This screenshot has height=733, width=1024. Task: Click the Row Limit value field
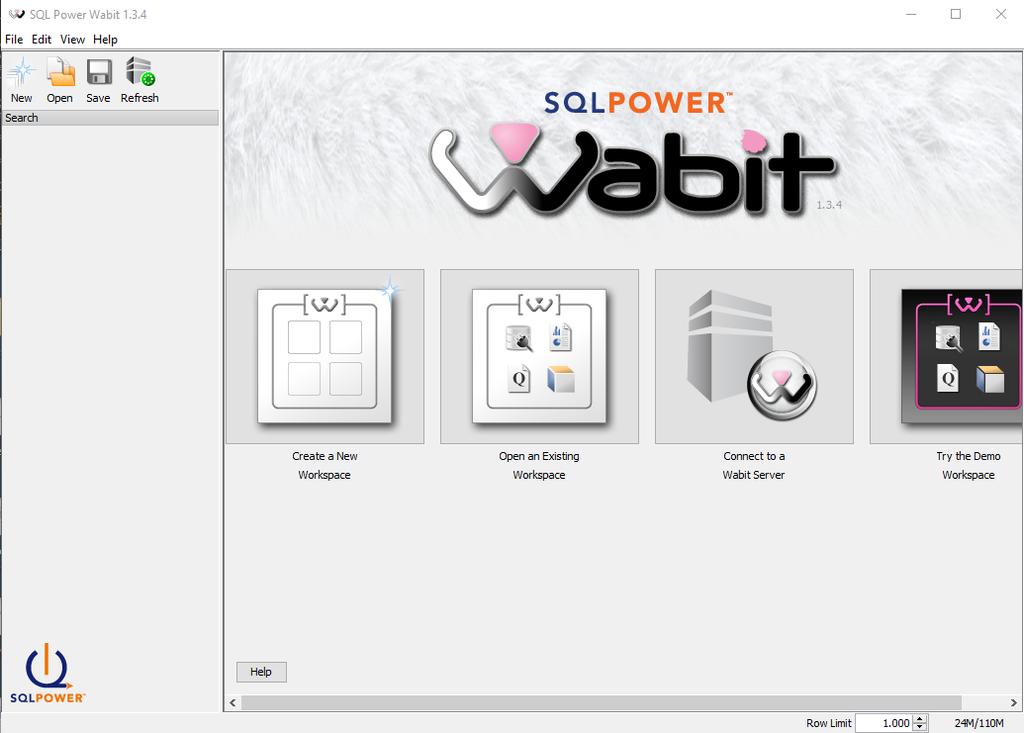click(x=884, y=723)
